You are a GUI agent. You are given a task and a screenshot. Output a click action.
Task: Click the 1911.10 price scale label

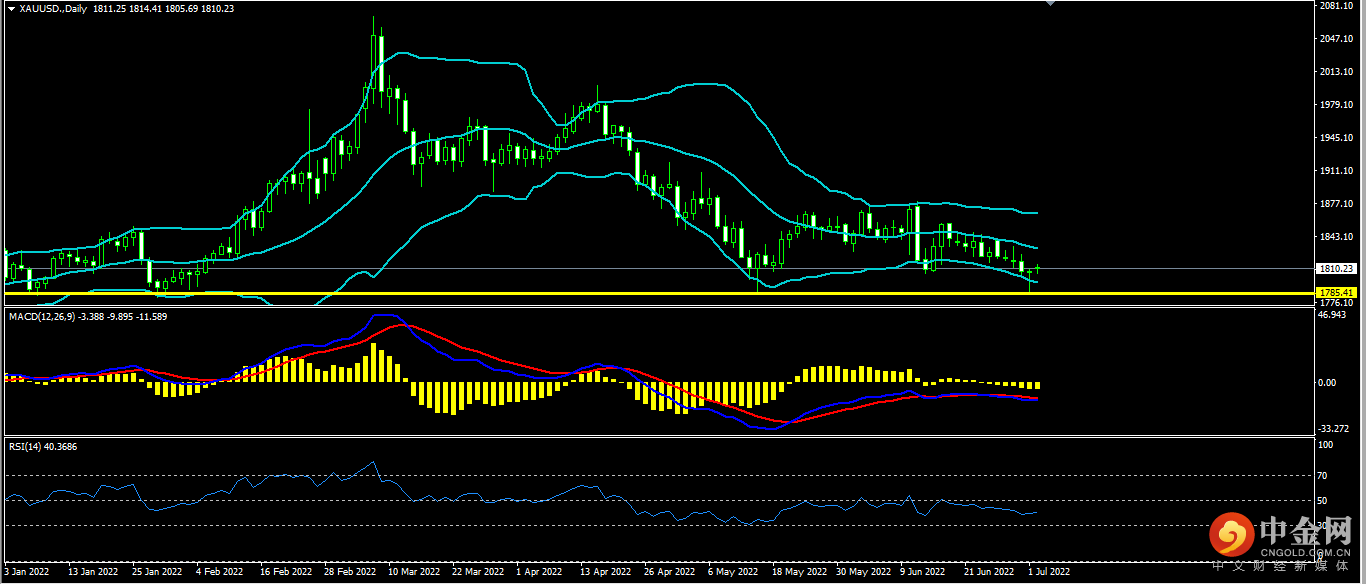1336,171
